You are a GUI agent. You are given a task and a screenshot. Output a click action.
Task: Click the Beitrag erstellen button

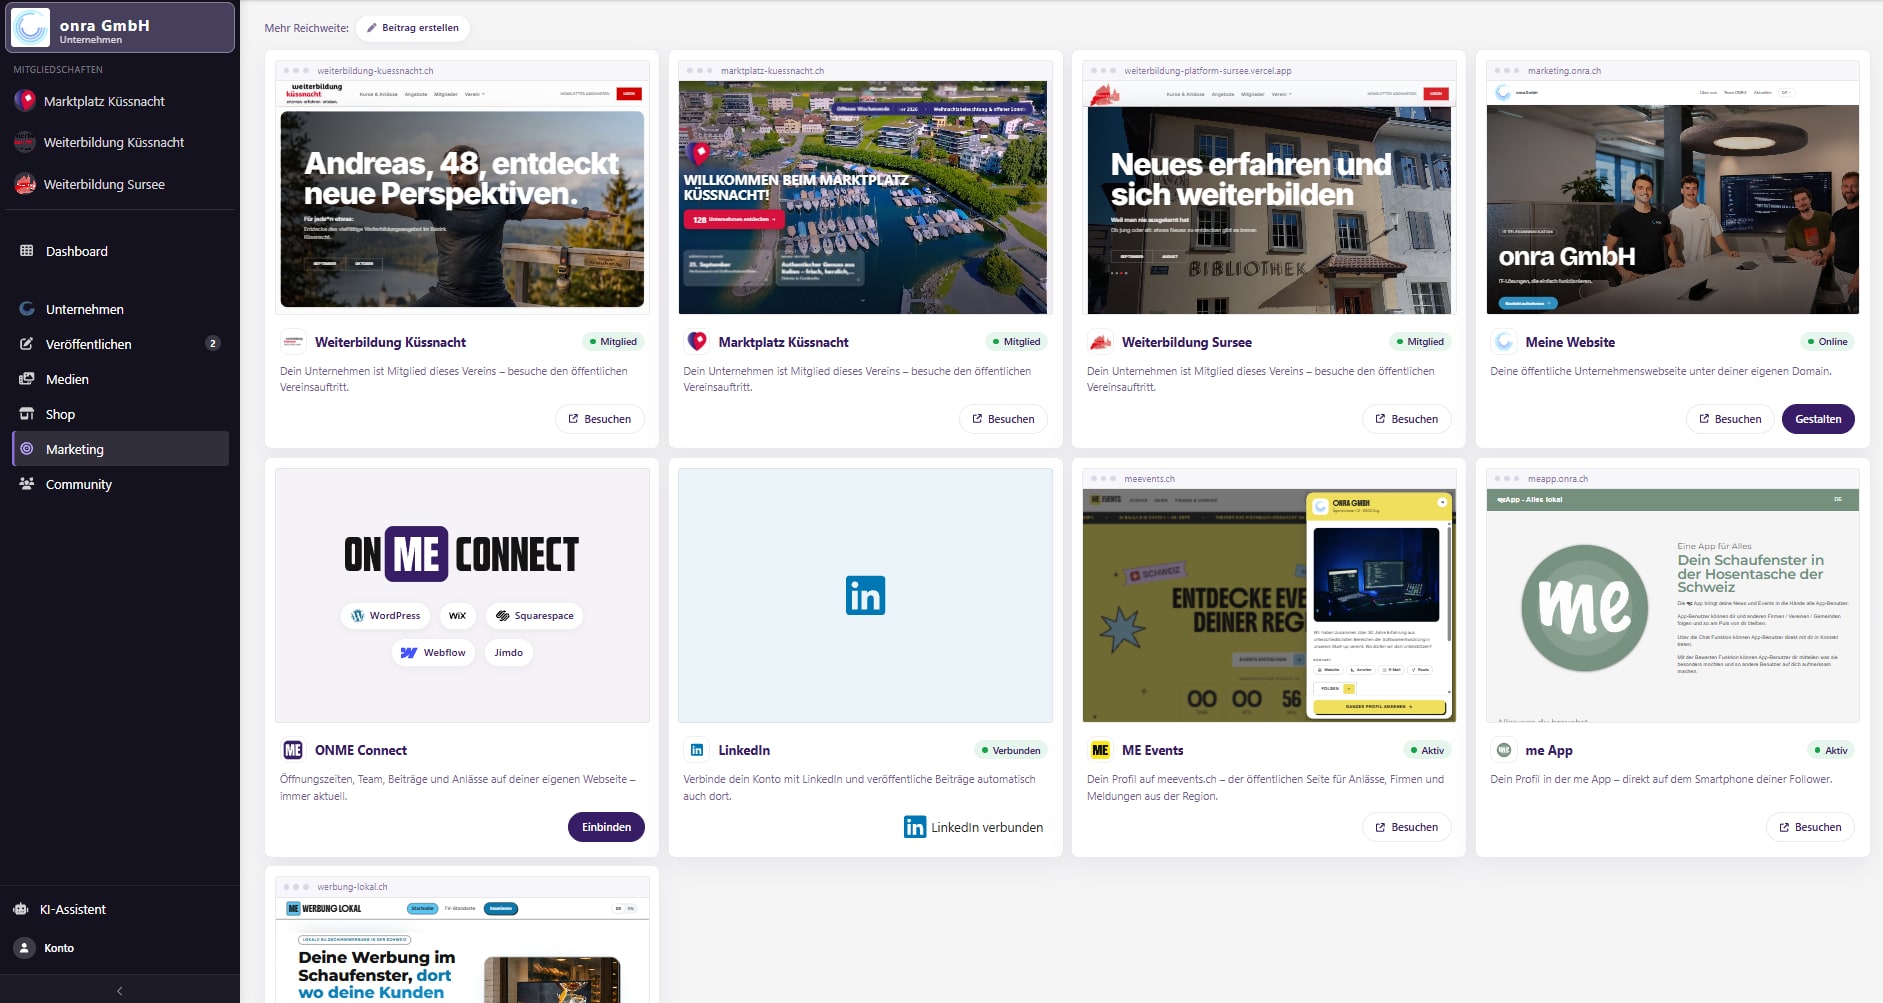412,28
